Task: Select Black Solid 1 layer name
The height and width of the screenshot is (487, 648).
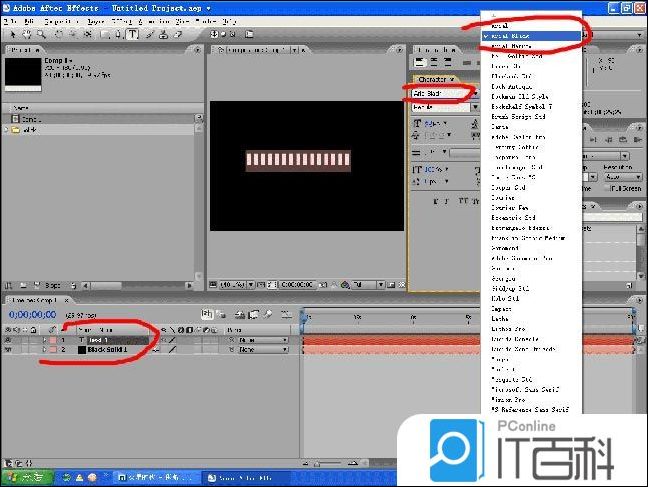Action: pos(112,351)
